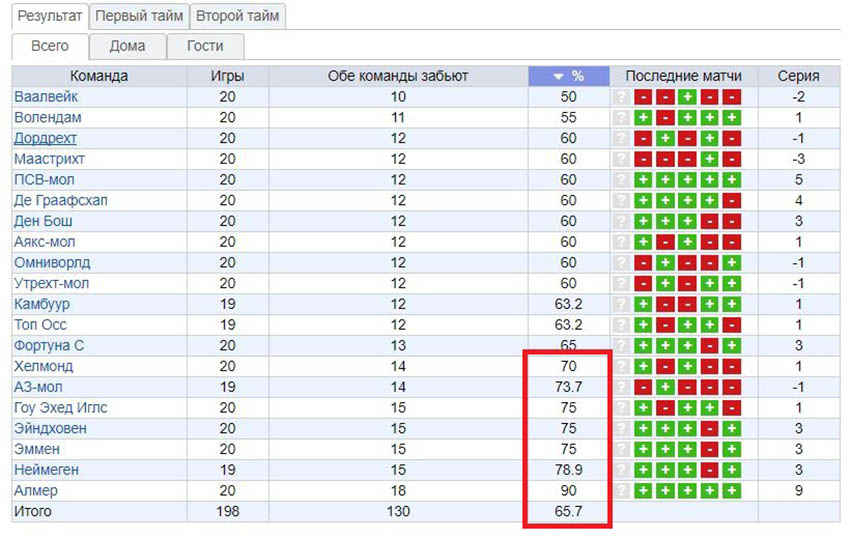The image size is (850, 538).
Task: Open team link Эммен
Action: click(x=37, y=449)
